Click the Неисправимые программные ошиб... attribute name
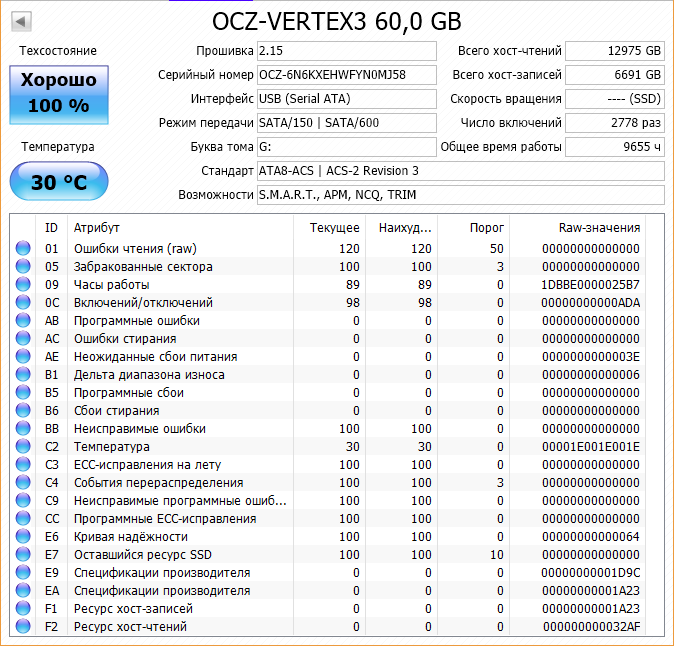This screenshot has height=646, width=674. click(180, 501)
